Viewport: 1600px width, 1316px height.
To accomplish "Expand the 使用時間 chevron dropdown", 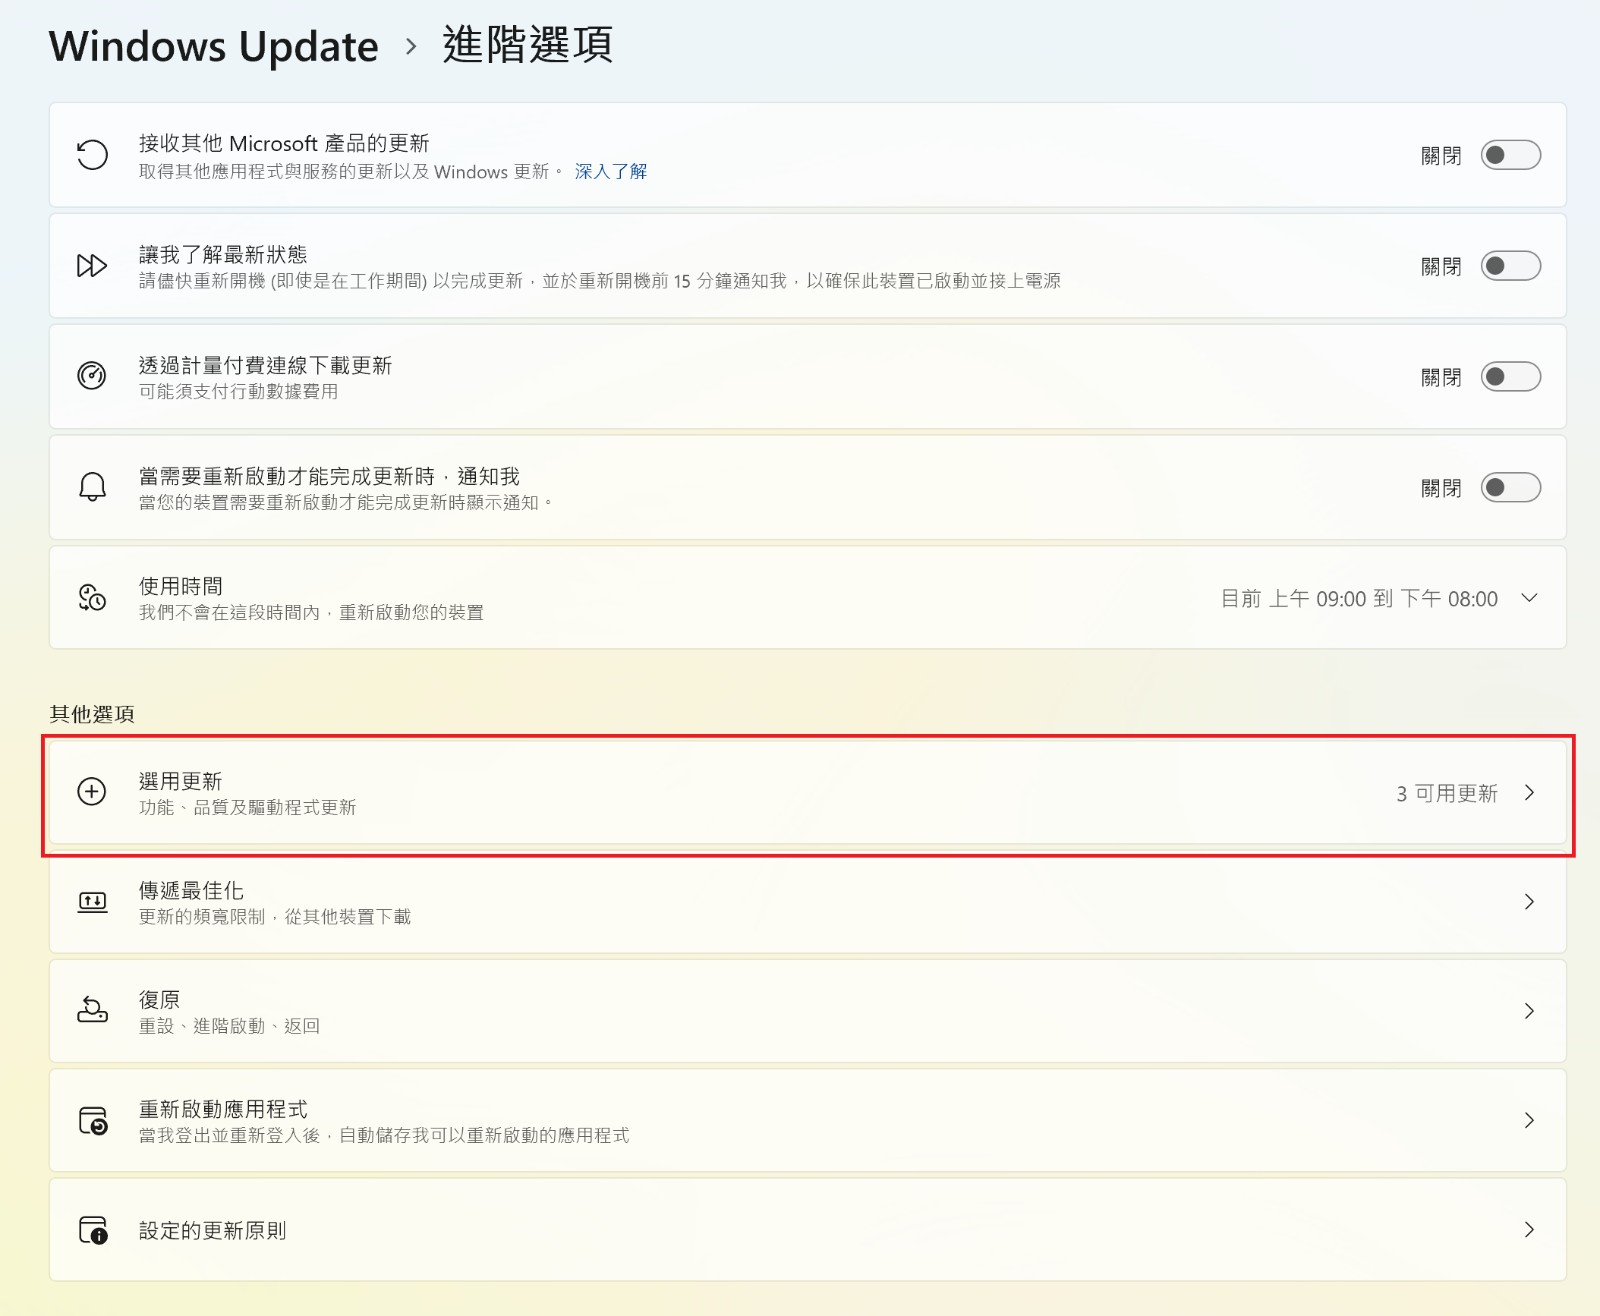I will pyautogui.click(x=1529, y=598).
